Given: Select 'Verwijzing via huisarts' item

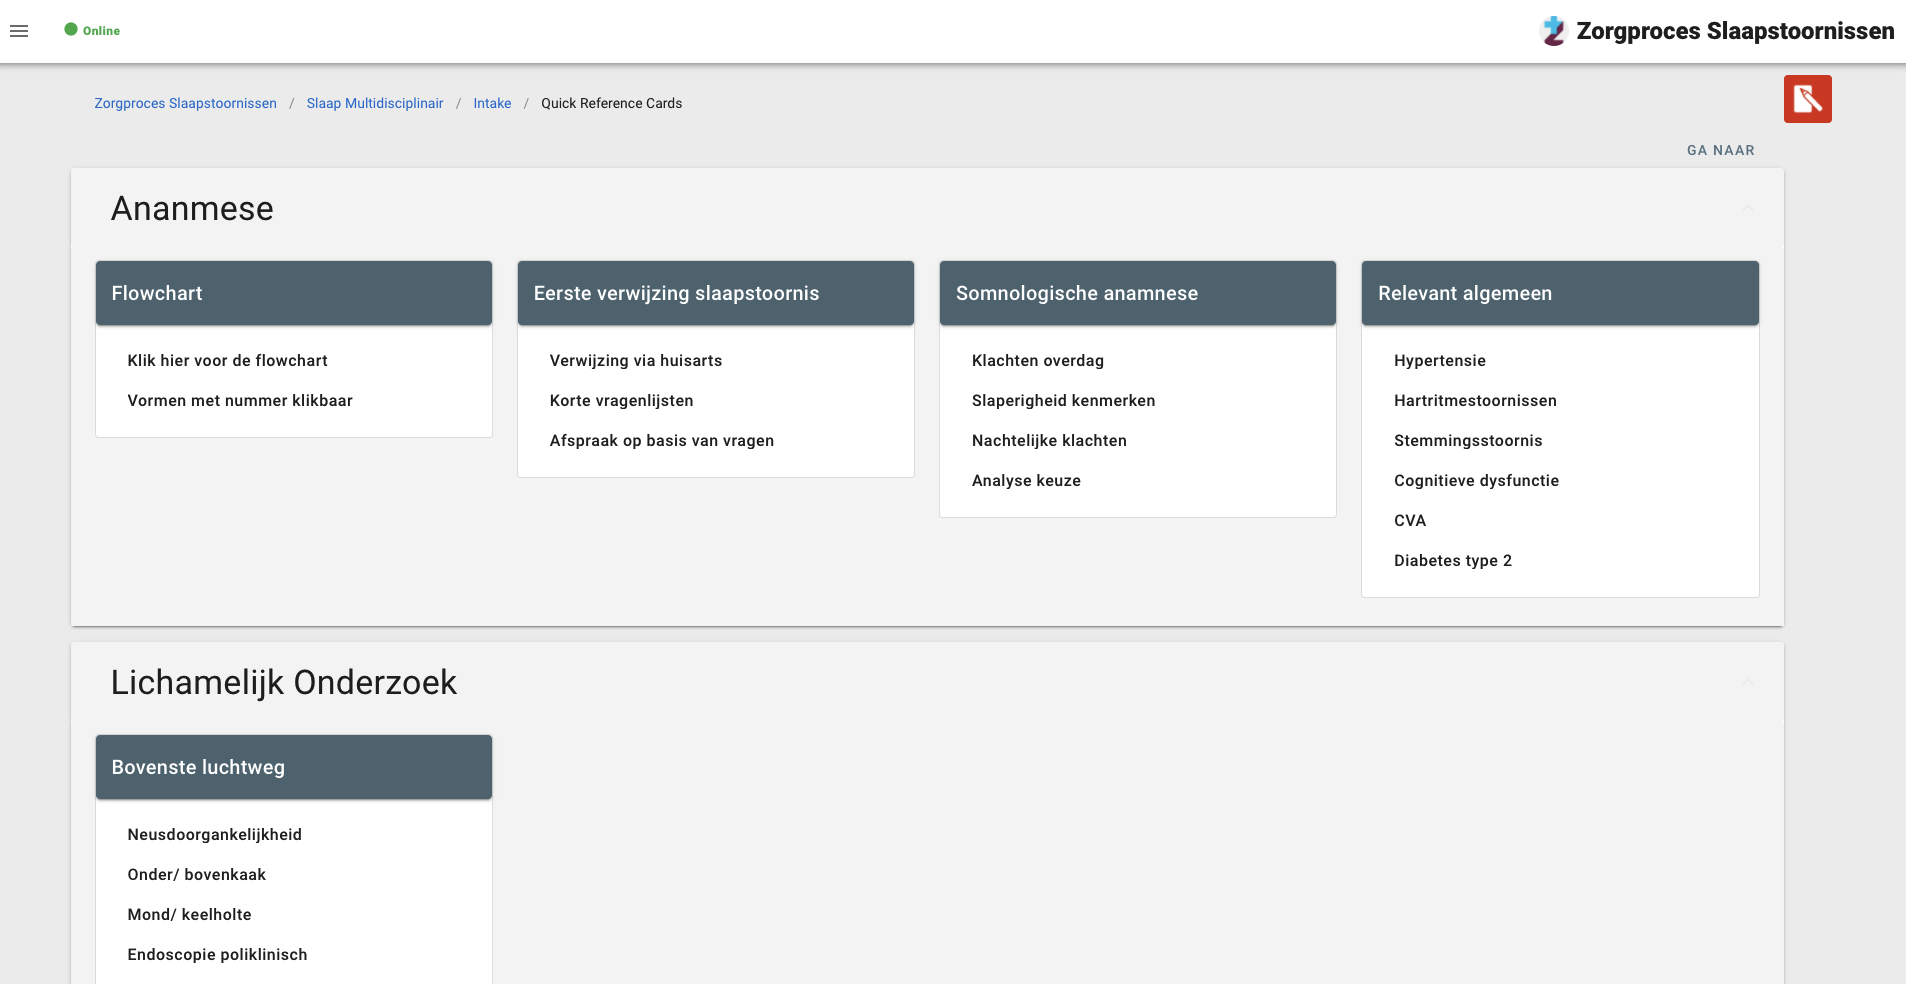Looking at the screenshot, I should coord(636,360).
